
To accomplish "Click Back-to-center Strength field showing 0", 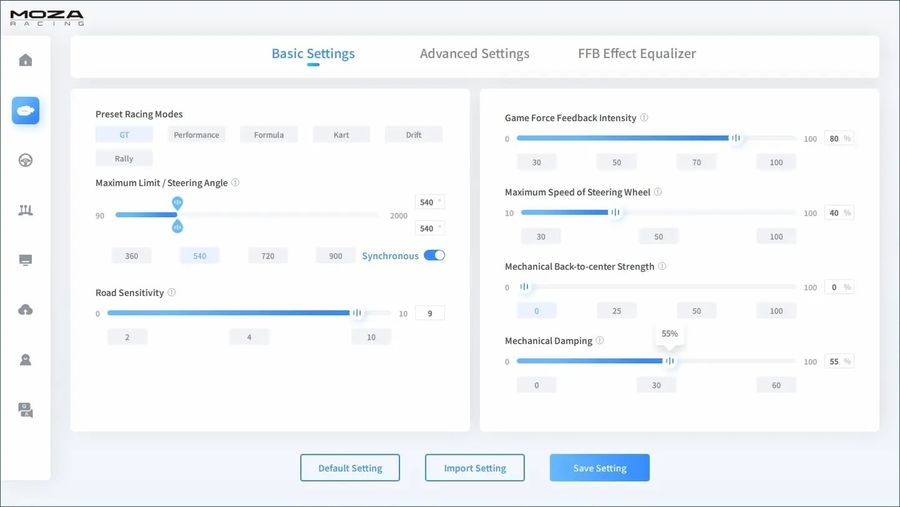I will coord(839,287).
